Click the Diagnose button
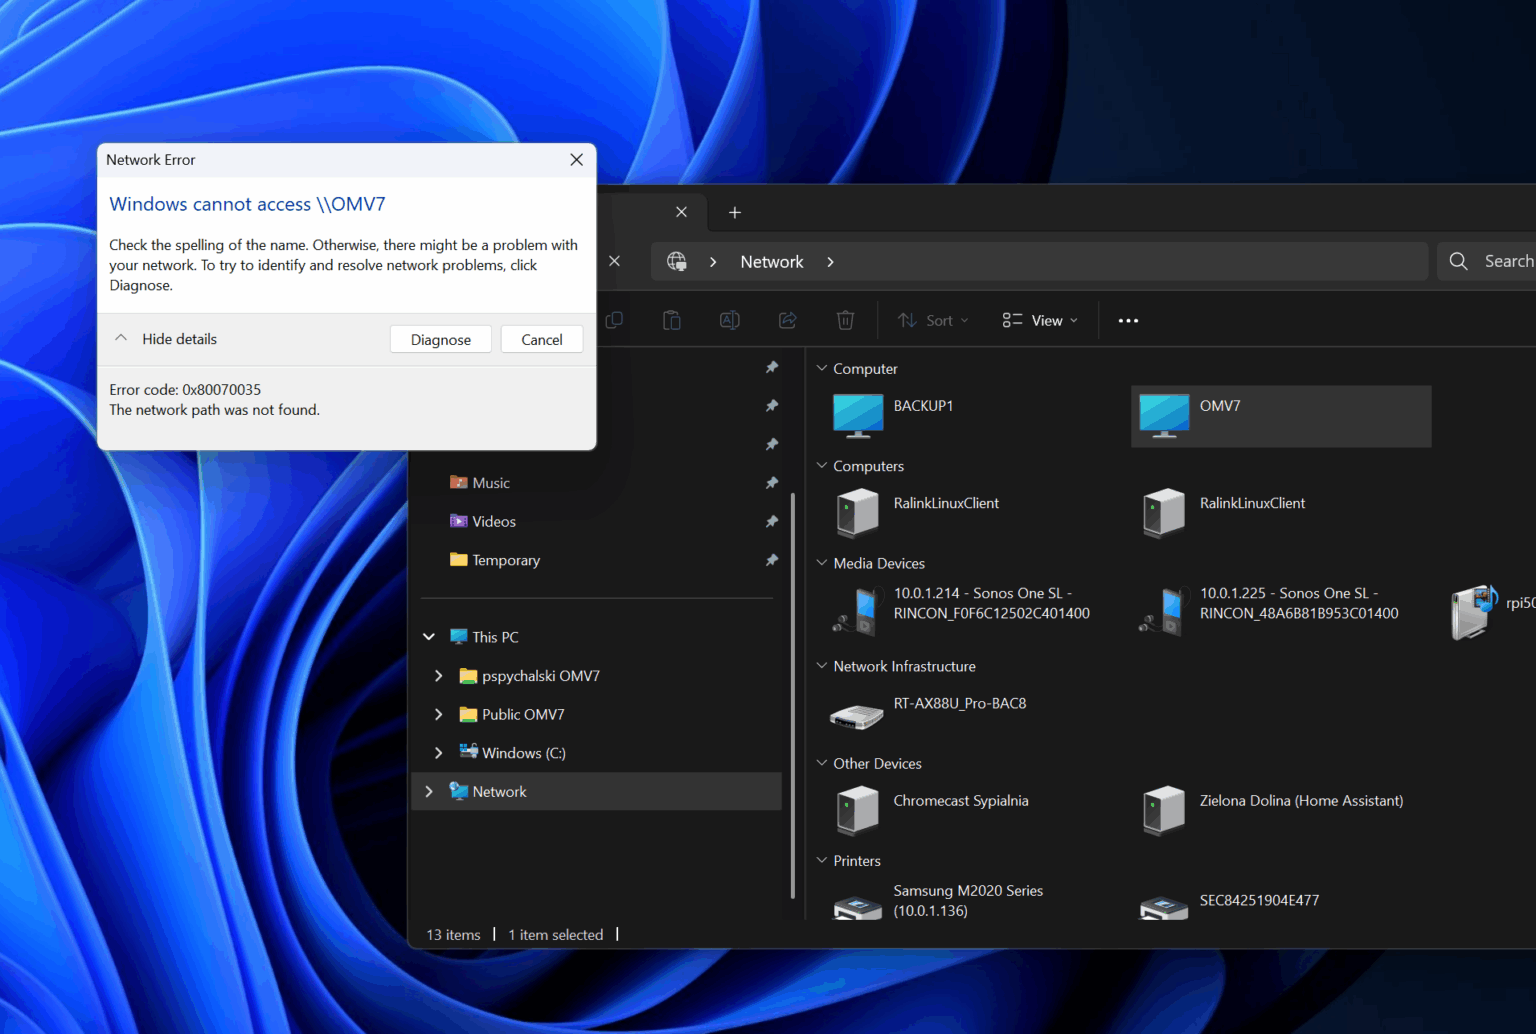The height and width of the screenshot is (1034, 1536). point(440,339)
